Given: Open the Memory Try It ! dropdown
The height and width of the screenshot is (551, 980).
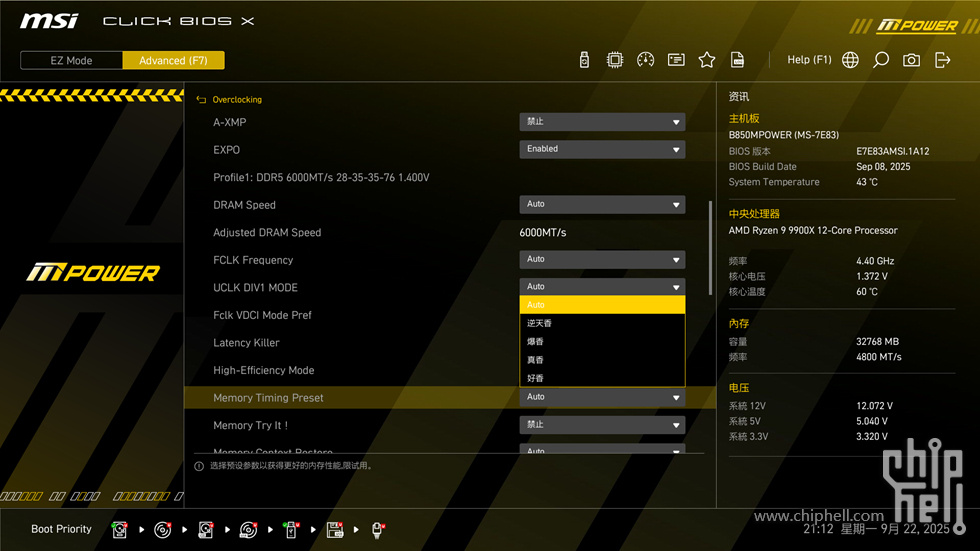Looking at the screenshot, I should [602, 425].
